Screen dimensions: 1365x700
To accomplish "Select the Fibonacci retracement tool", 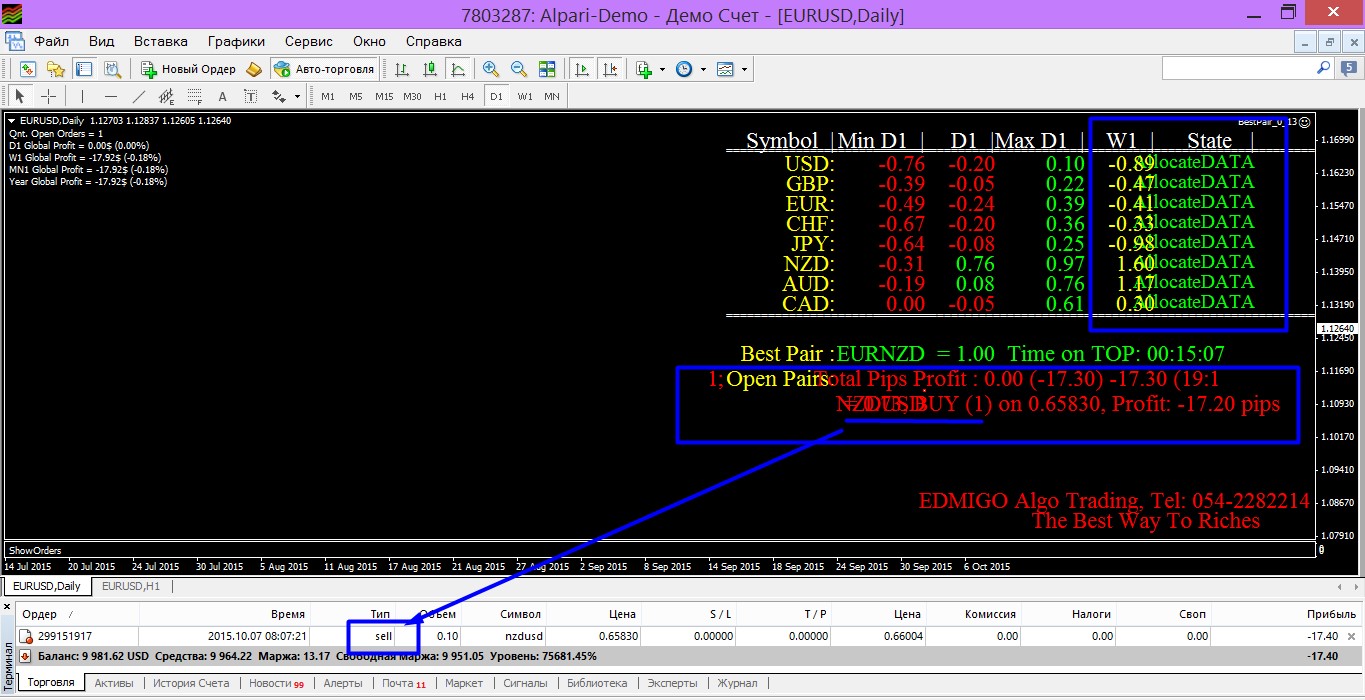I will pyautogui.click(x=194, y=96).
